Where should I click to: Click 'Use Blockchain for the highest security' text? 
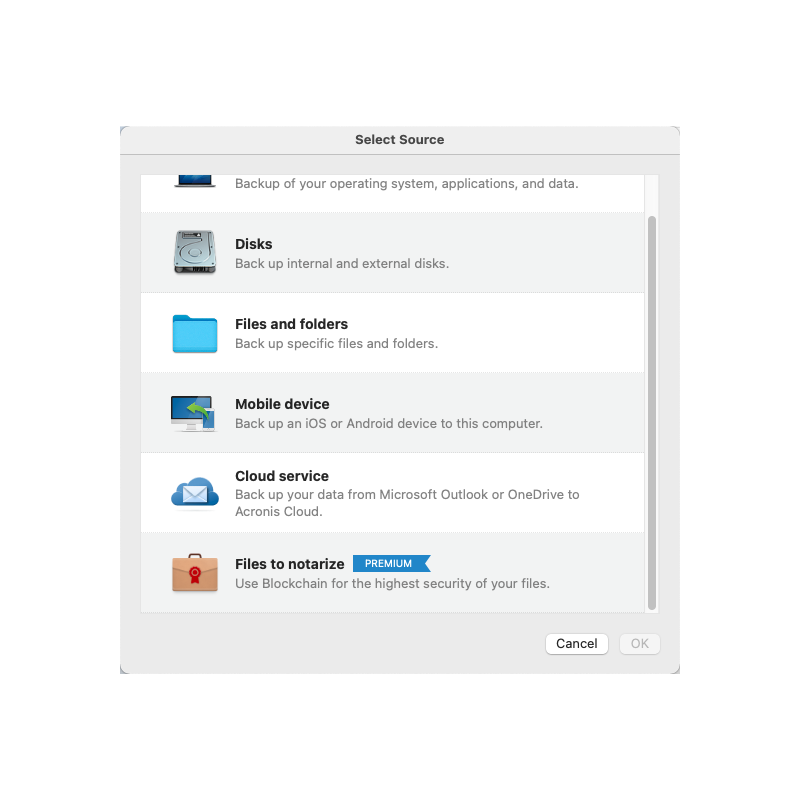(392, 584)
